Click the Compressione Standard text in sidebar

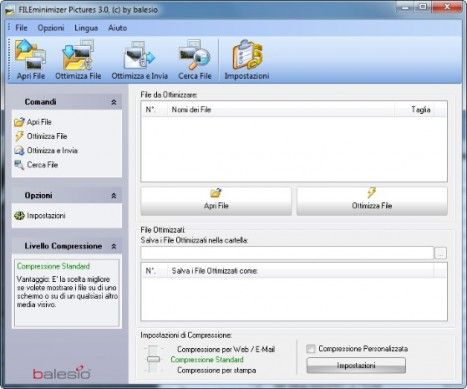(x=53, y=266)
